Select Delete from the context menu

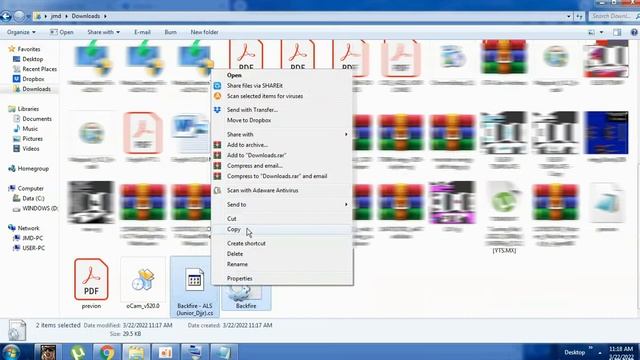pyautogui.click(x=282, y=254)
